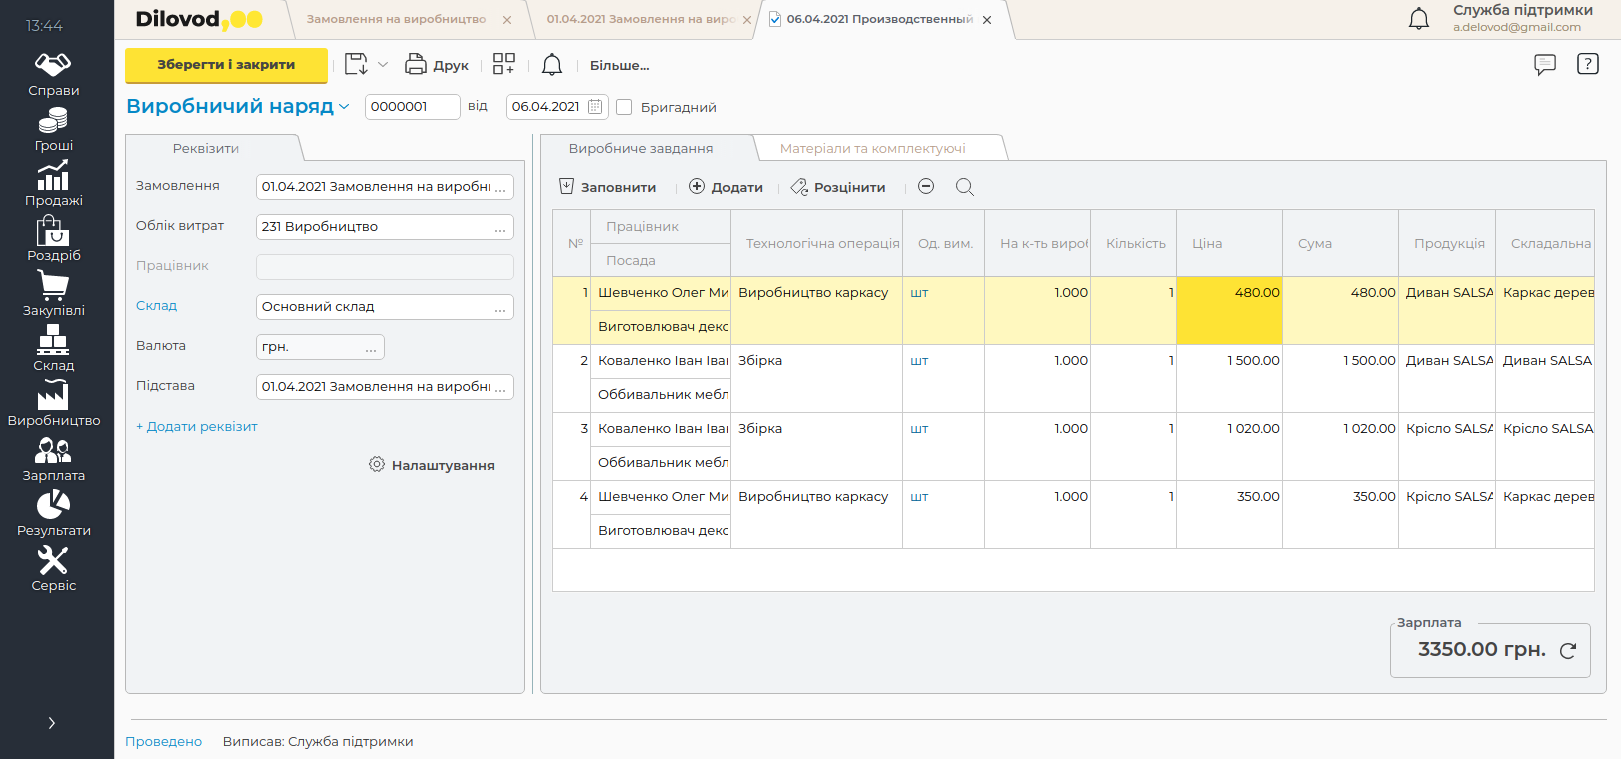Recalculate salary with the refresh icon
The image size is (1621, 759).
1568,650
